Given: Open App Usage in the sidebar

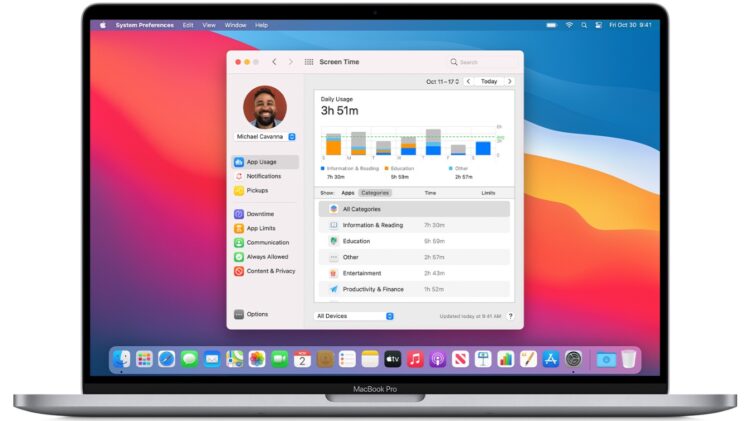Looking at the screenshot, I should 264,162.
